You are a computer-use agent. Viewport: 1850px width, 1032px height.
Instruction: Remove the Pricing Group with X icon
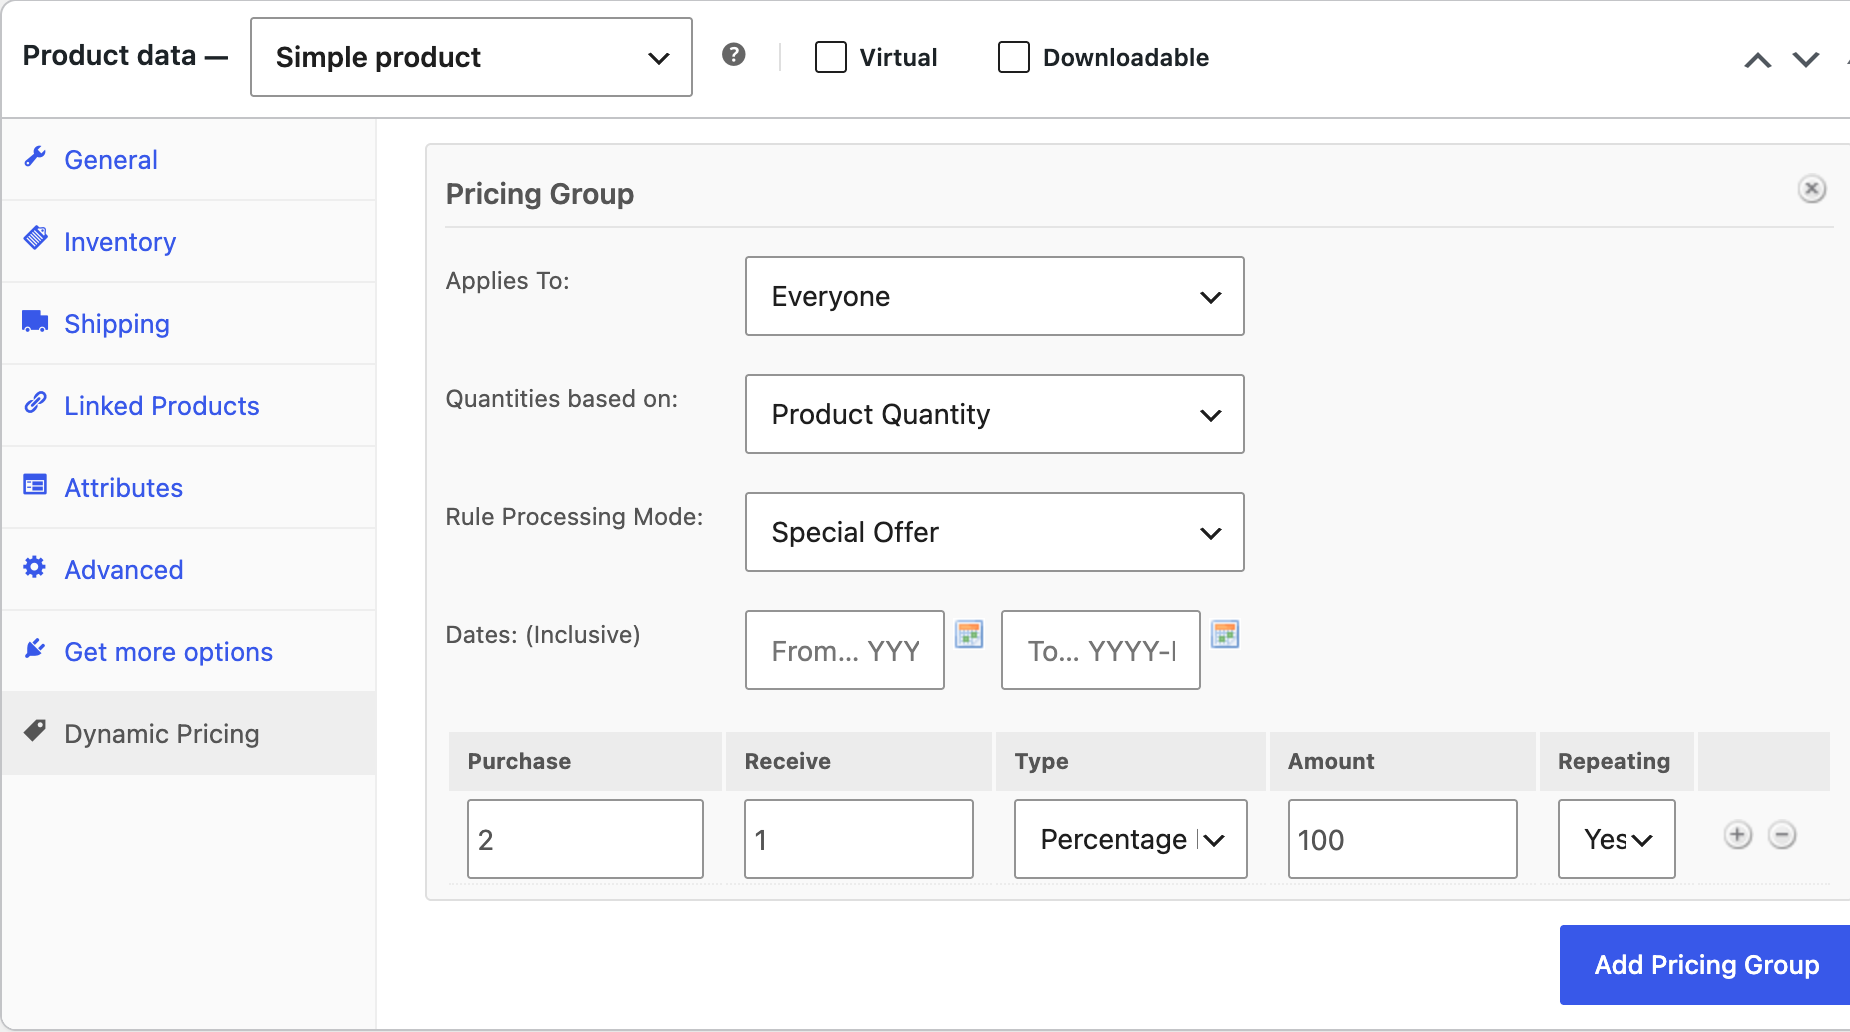[x=1812, y=189]
